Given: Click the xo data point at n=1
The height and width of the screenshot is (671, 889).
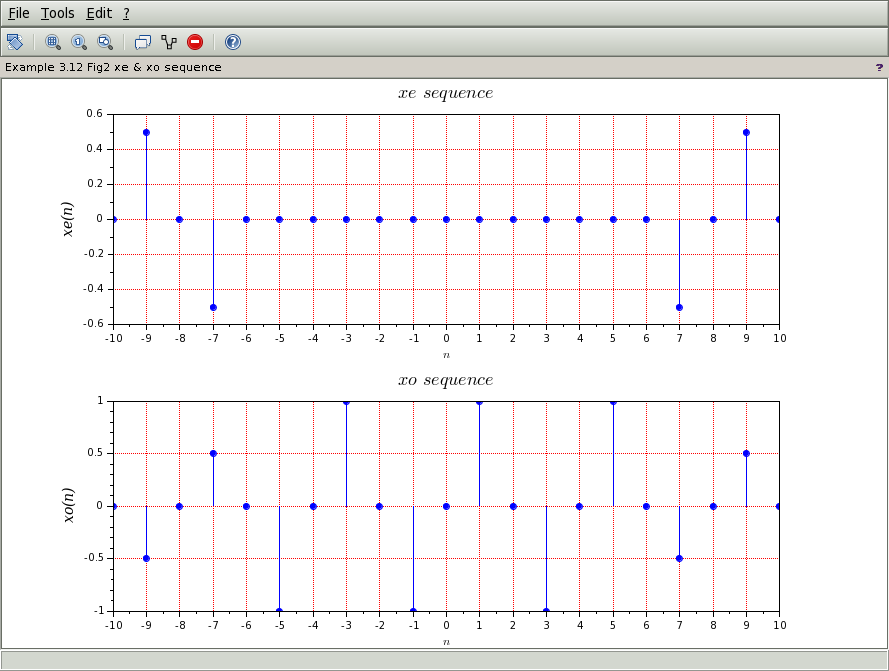Looking at the screenshot, I should (x=479, y=402).
